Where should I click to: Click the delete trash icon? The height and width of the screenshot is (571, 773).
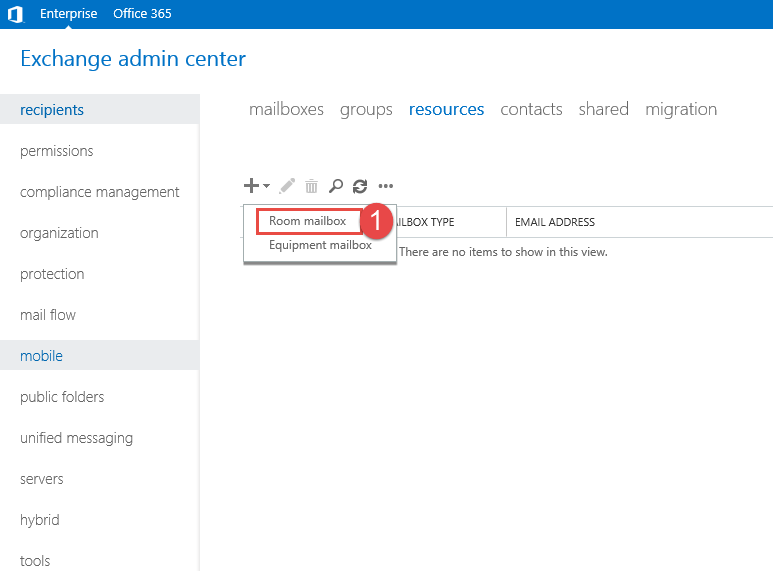click(x=311, y=186)
